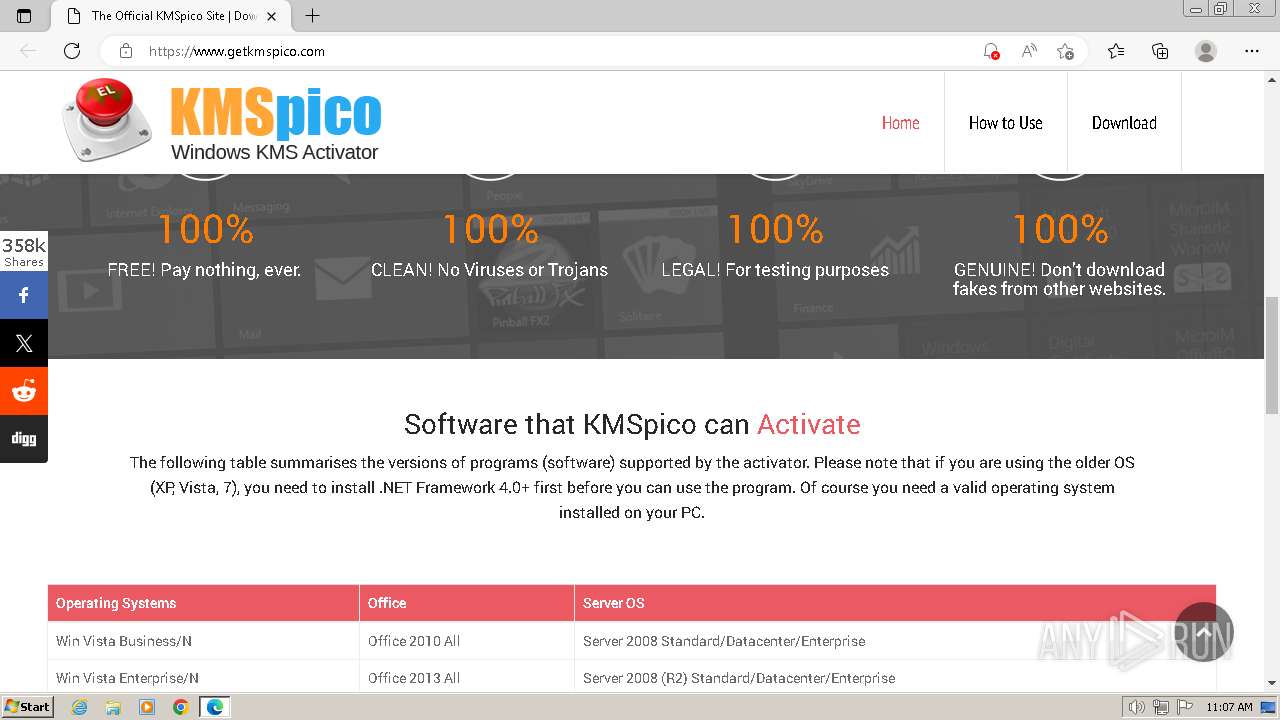Click the Software that KMSpico can Activate heading
Viewport: 1280px width, 720px height.
[632, 424]
